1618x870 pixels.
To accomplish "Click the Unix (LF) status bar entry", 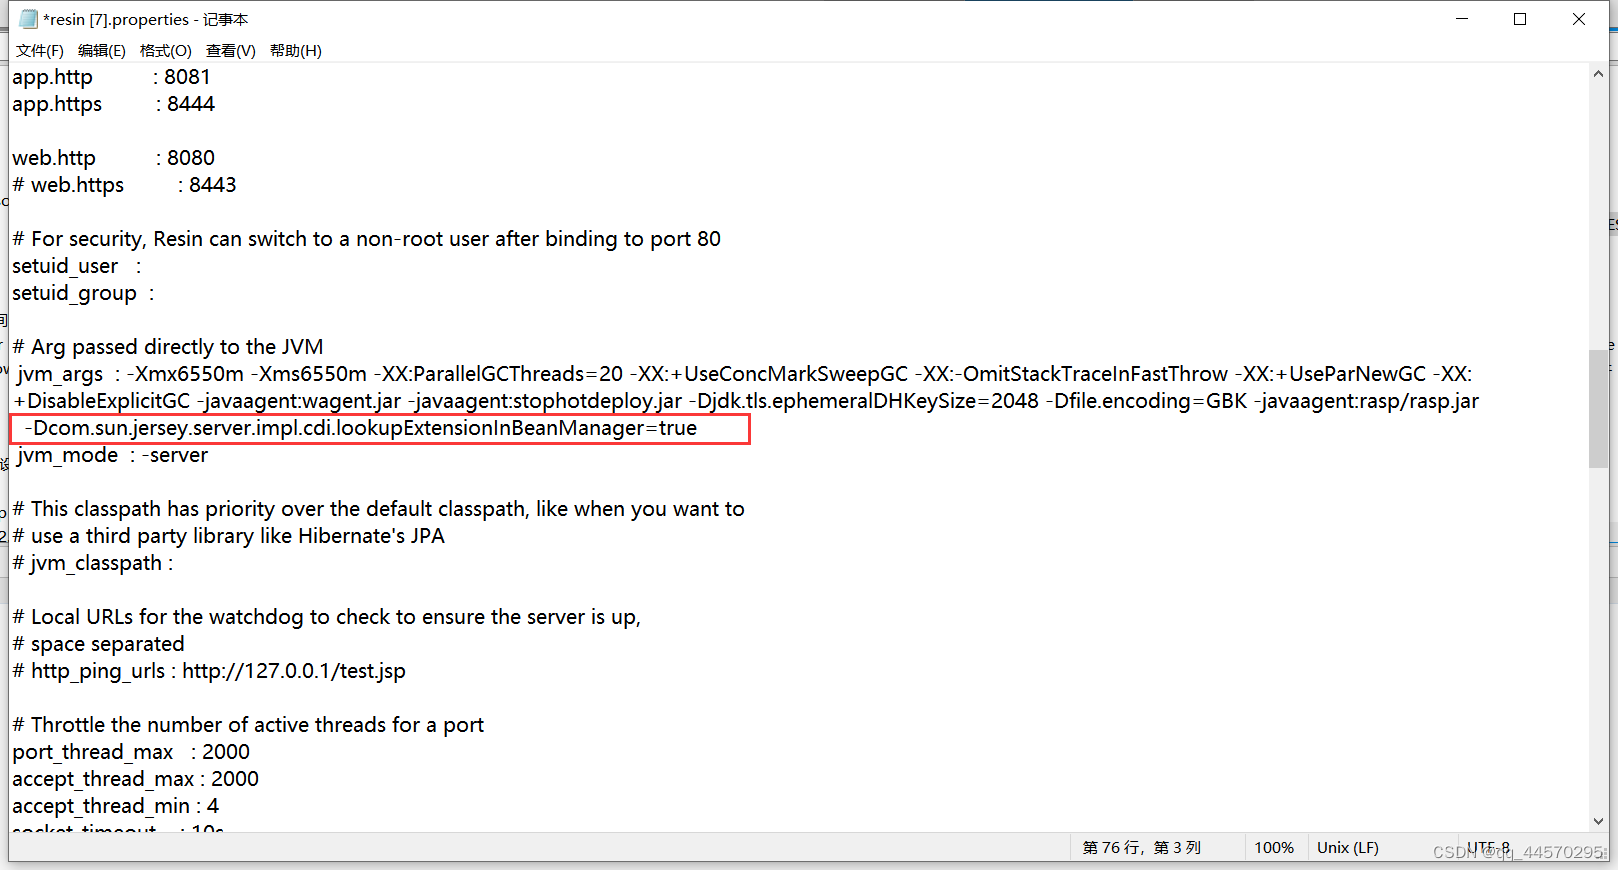I will (1348, 848).
